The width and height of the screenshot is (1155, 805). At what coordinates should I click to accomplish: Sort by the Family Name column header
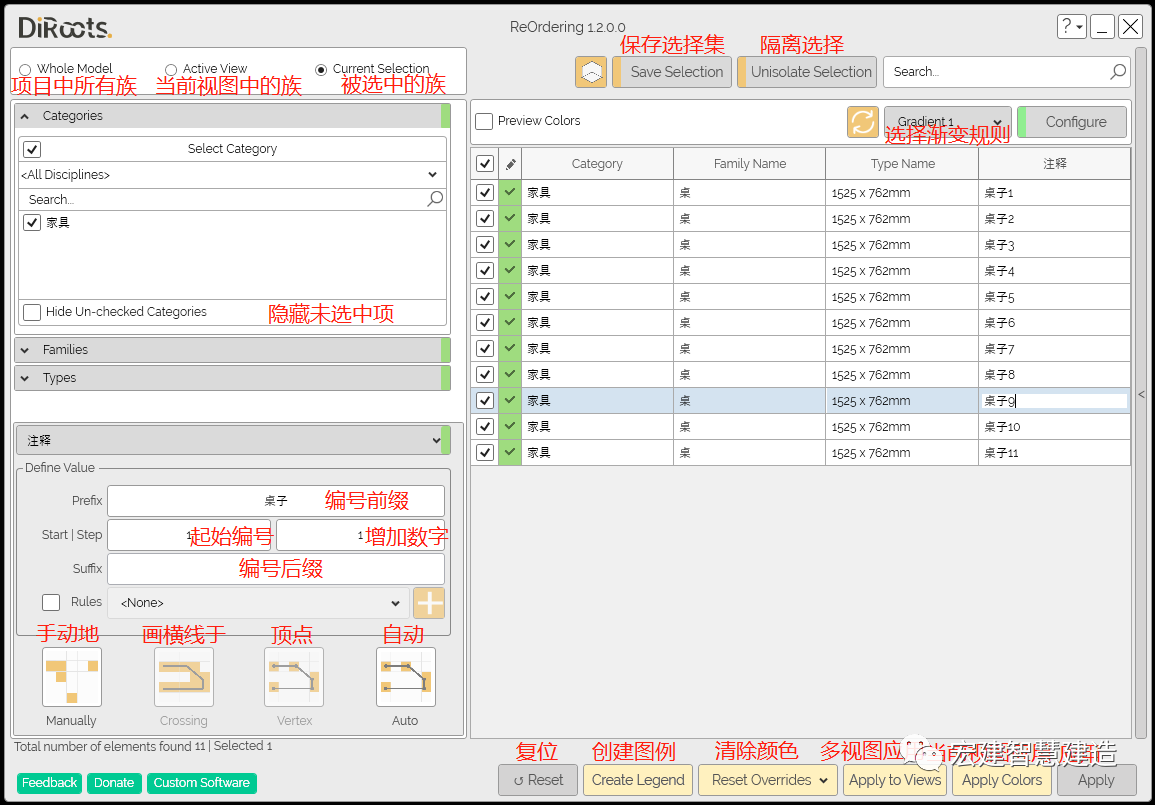tap(750, 164)
